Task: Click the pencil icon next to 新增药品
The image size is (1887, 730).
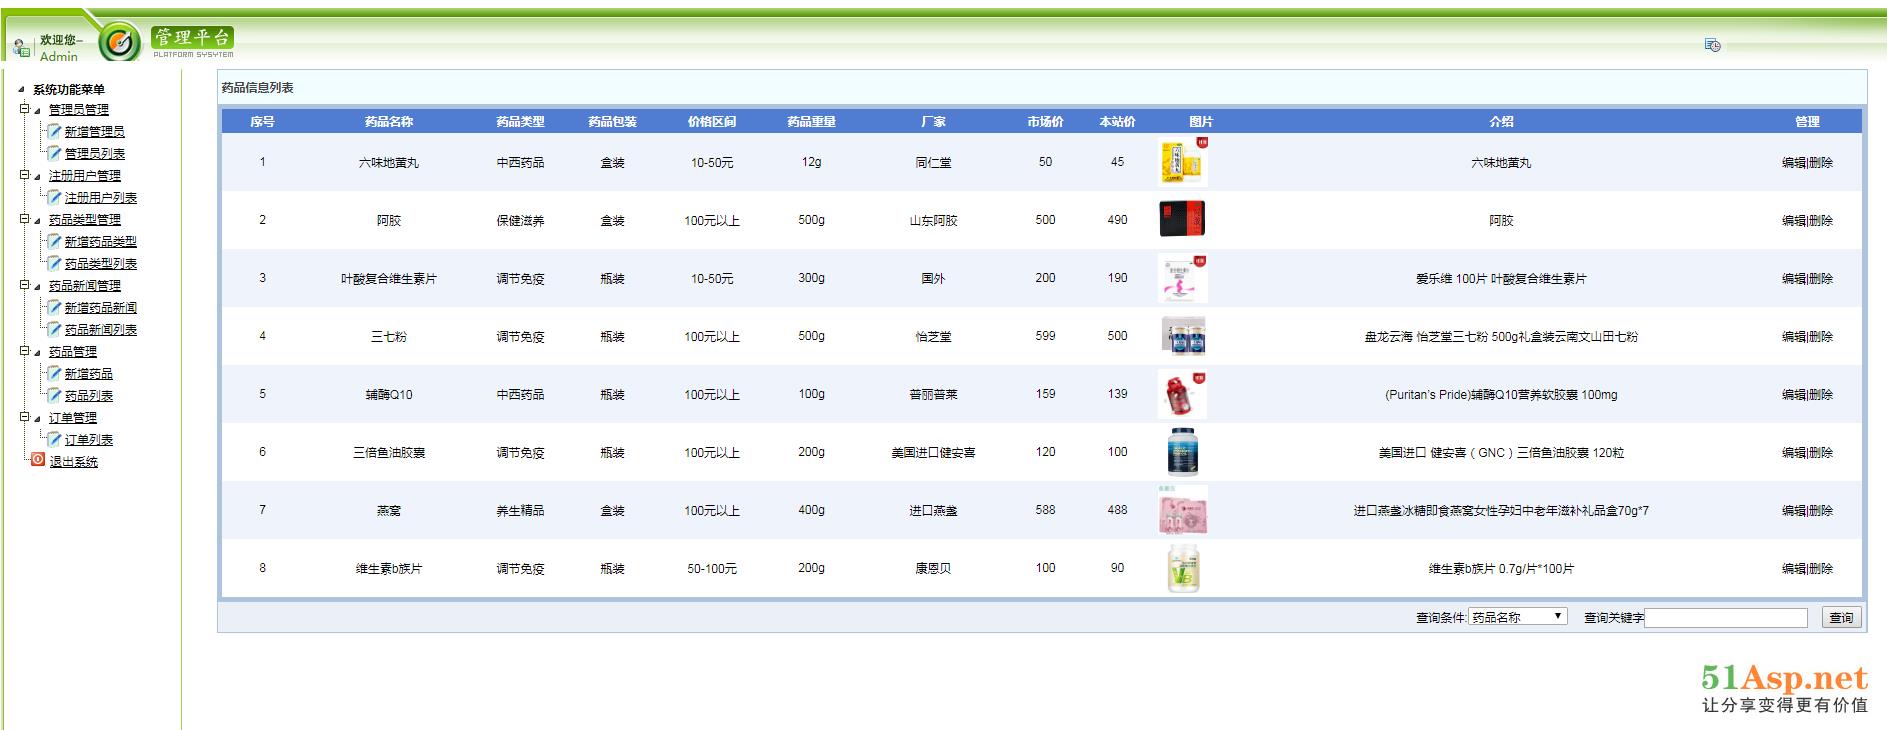Action: tap(54, 373)
